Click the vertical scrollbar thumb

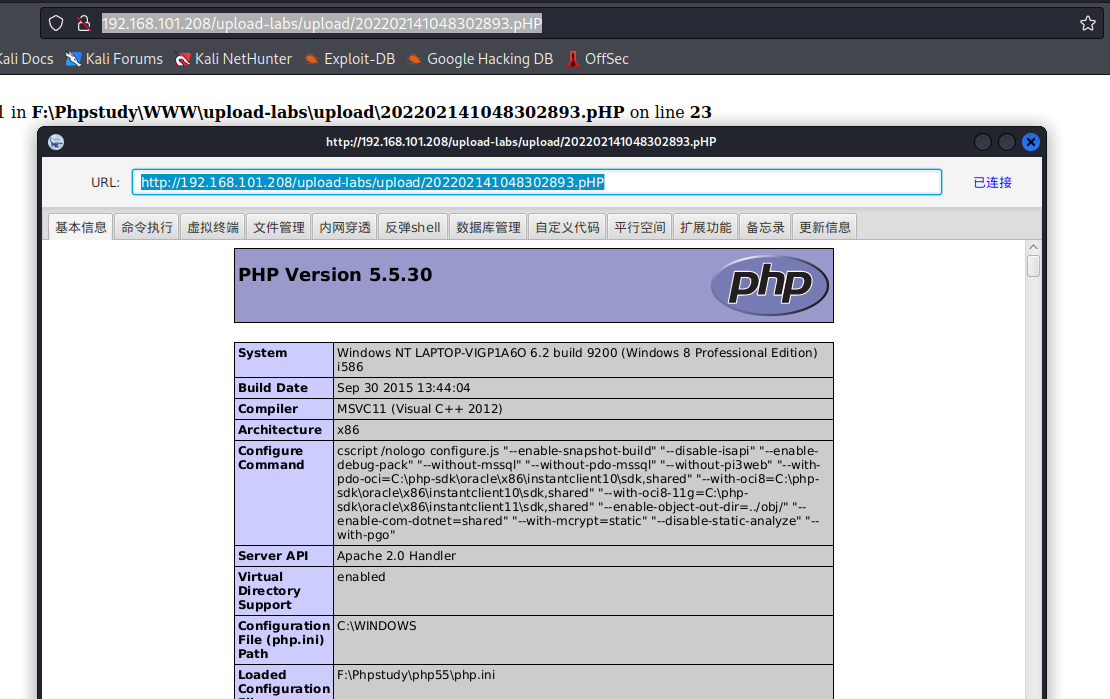[1034, 266]
